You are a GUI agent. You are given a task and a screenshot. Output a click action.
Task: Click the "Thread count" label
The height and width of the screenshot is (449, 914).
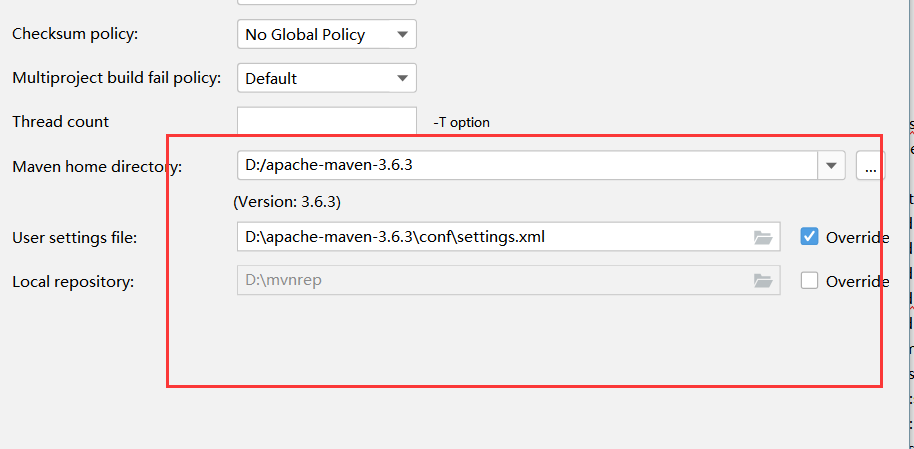61,122
